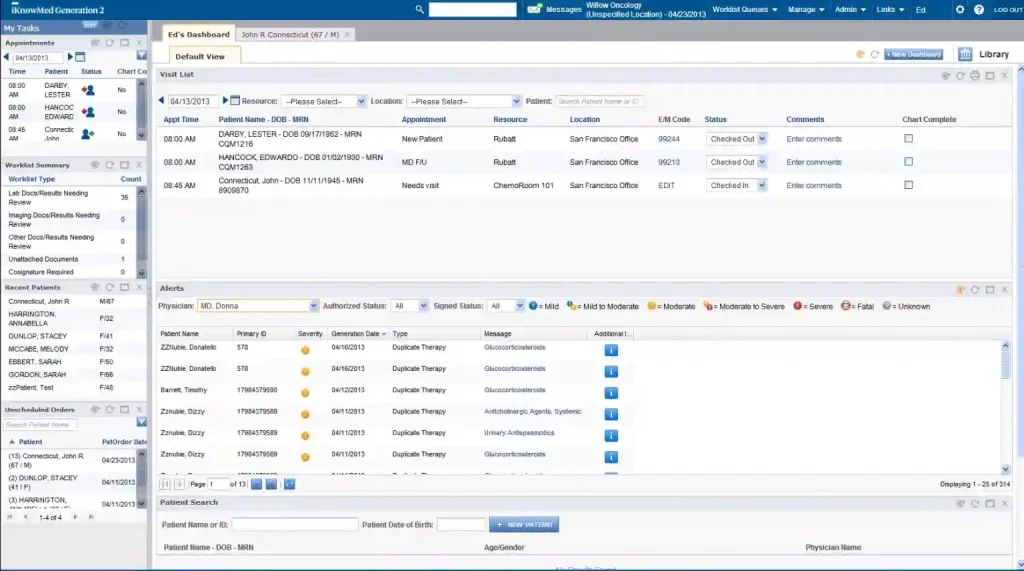
Task: Refresh the Alerts panel
Action: (974, 289)
